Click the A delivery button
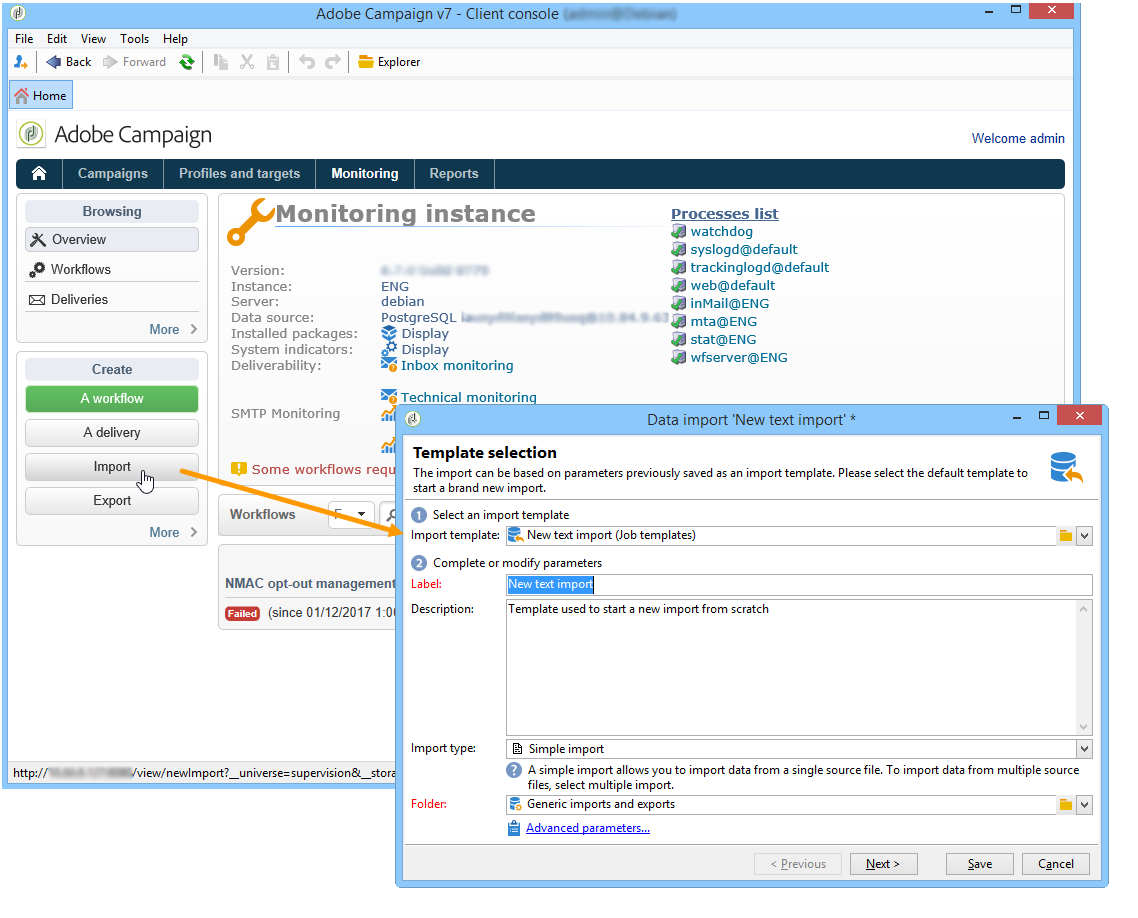The width and height of the screenshot is (1138, 918). (x=112, y=433)
